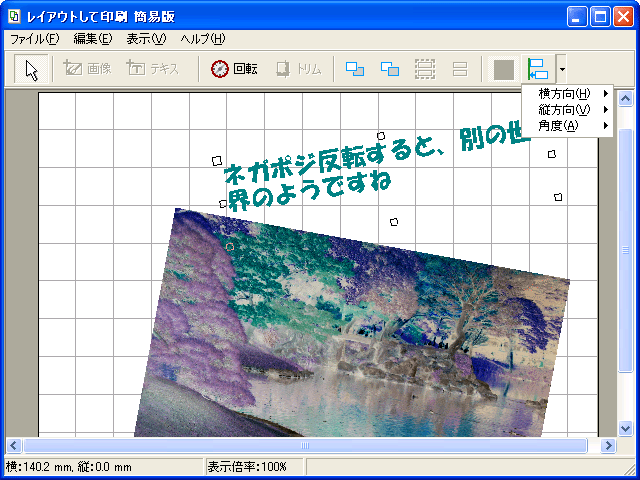Click the テキスト insert text tool

(x=153, y=69)
